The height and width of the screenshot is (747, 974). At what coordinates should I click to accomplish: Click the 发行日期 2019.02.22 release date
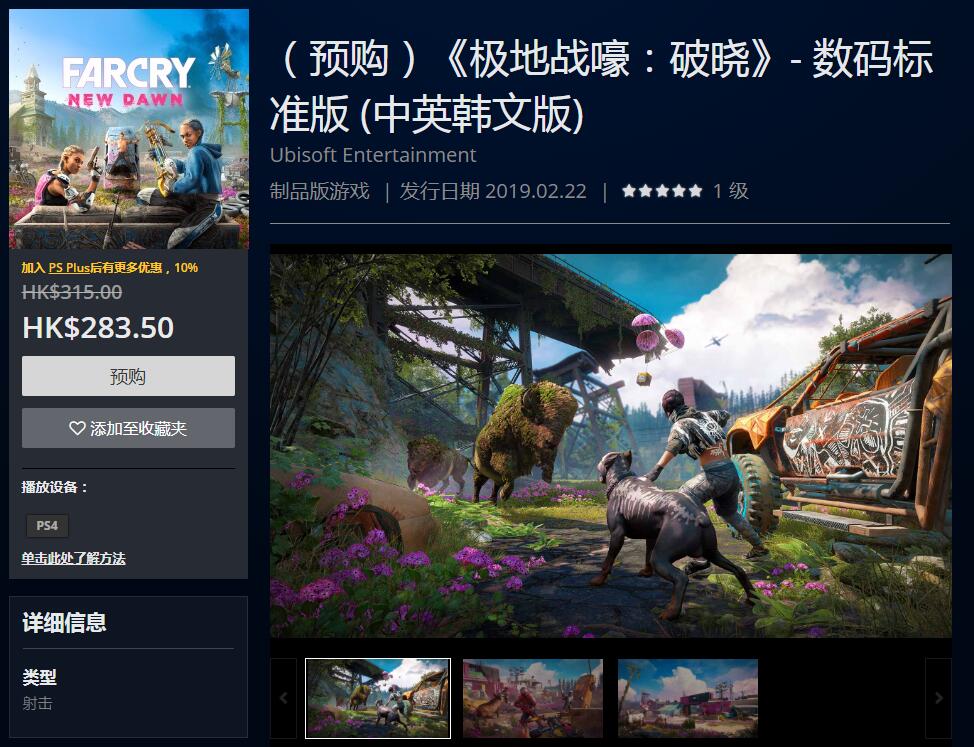click(493, 191)
